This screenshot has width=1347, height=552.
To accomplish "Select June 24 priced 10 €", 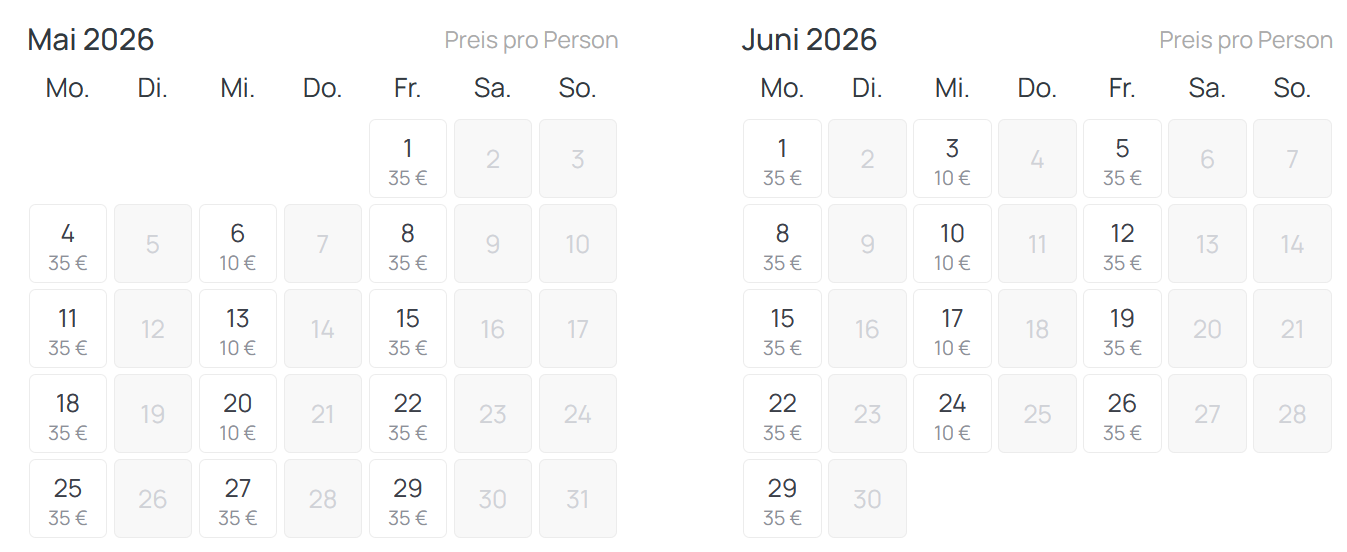I will pyautogui.click(x=952, y=414).
